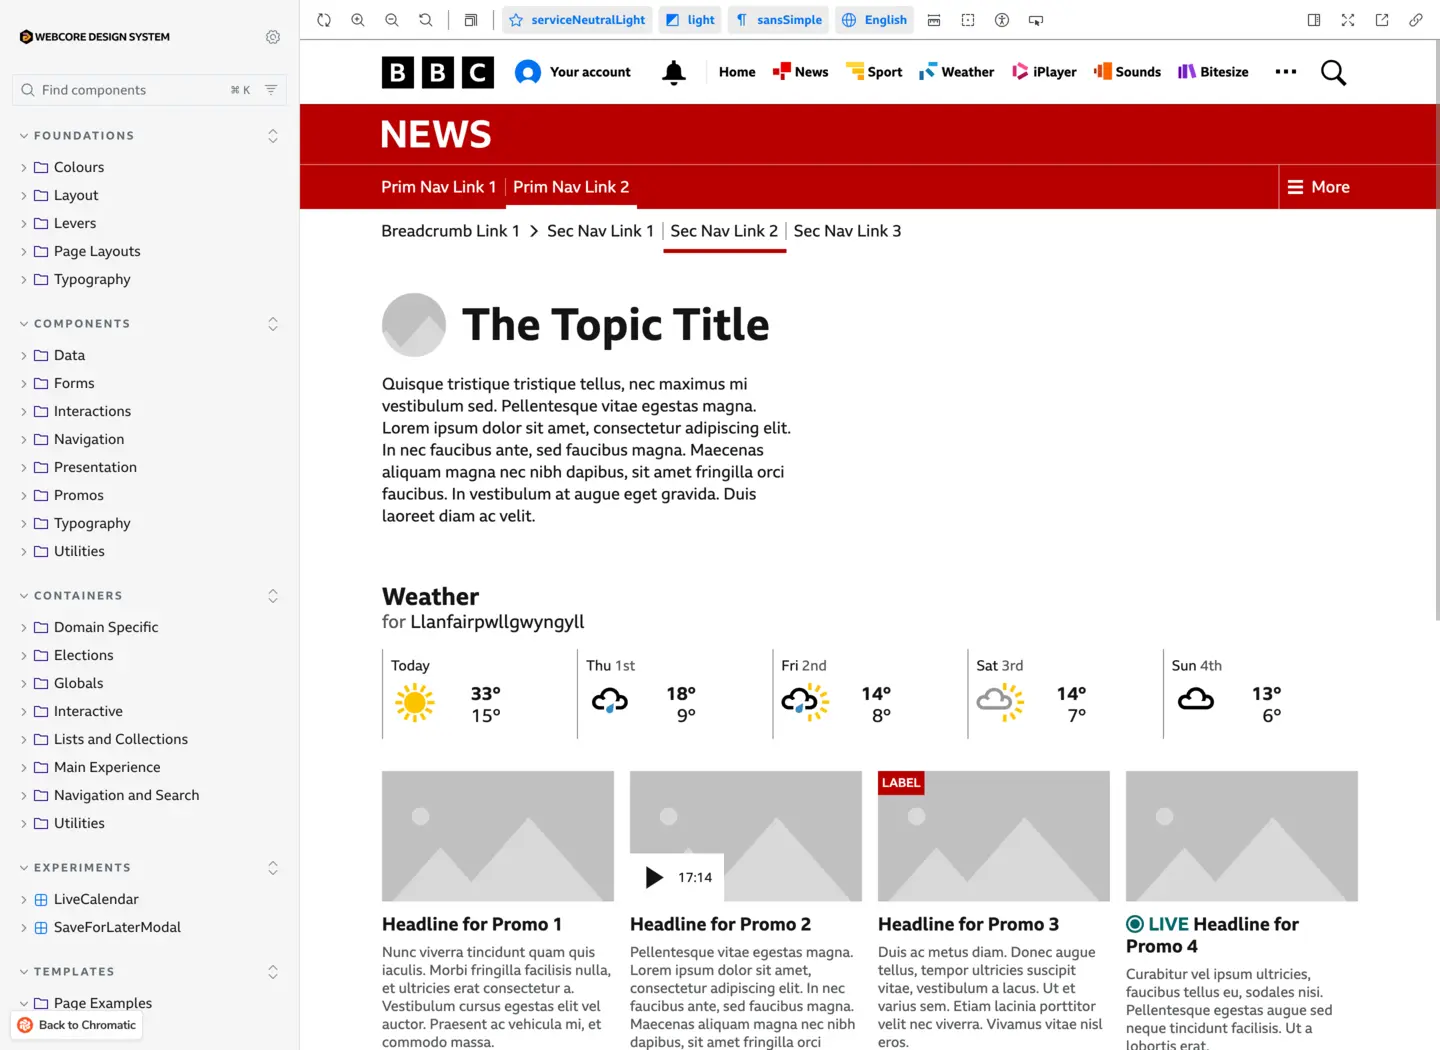Toggle the addons panel visibility icon
Screen dimensions: 1440x1050
(1314, 20)
